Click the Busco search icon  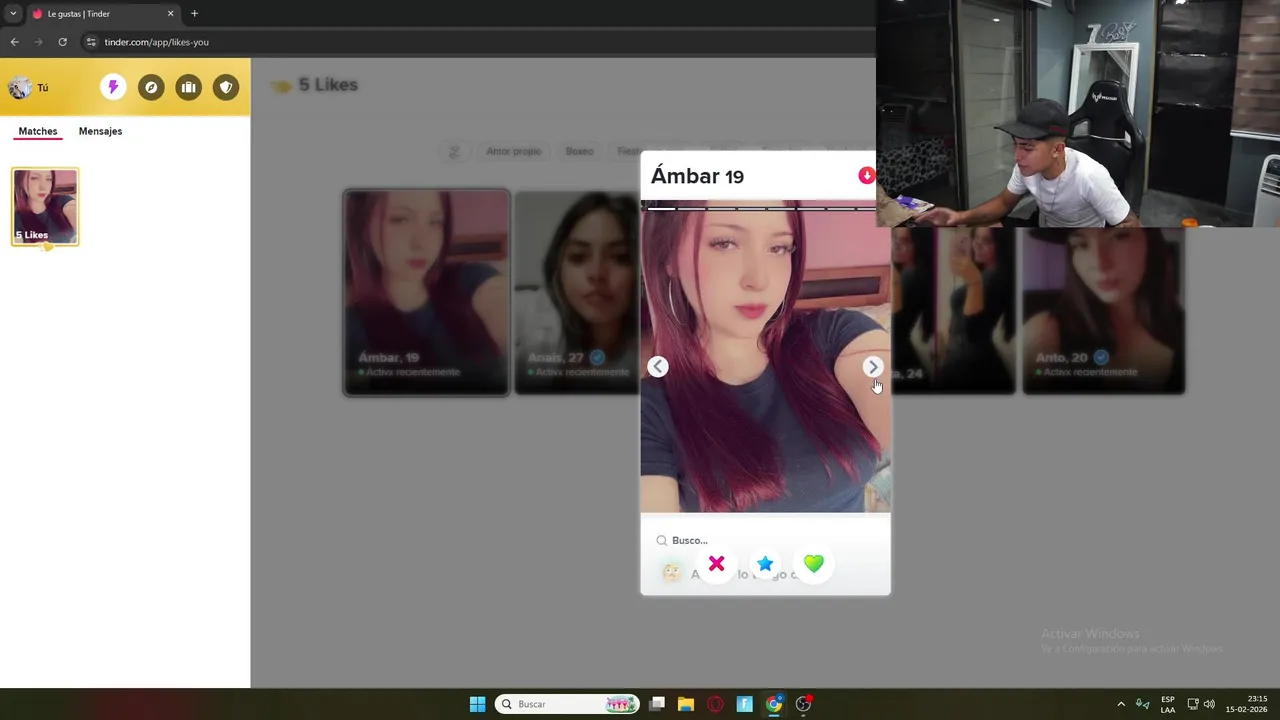click(661, 540)
